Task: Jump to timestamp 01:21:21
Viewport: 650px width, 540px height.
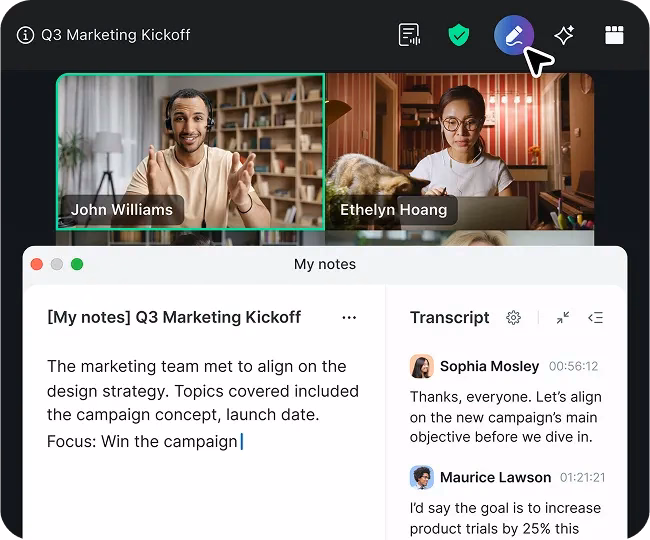Action: tap(582, 478)
